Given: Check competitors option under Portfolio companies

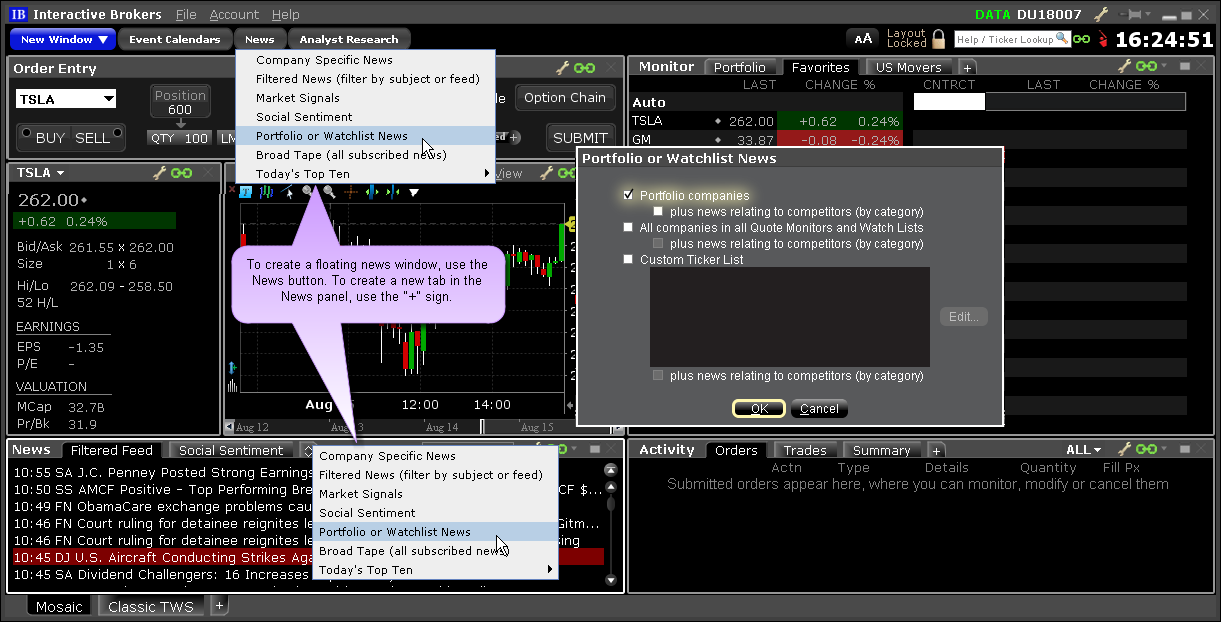Looking at the screenshot, I should [x=658, y=211].
